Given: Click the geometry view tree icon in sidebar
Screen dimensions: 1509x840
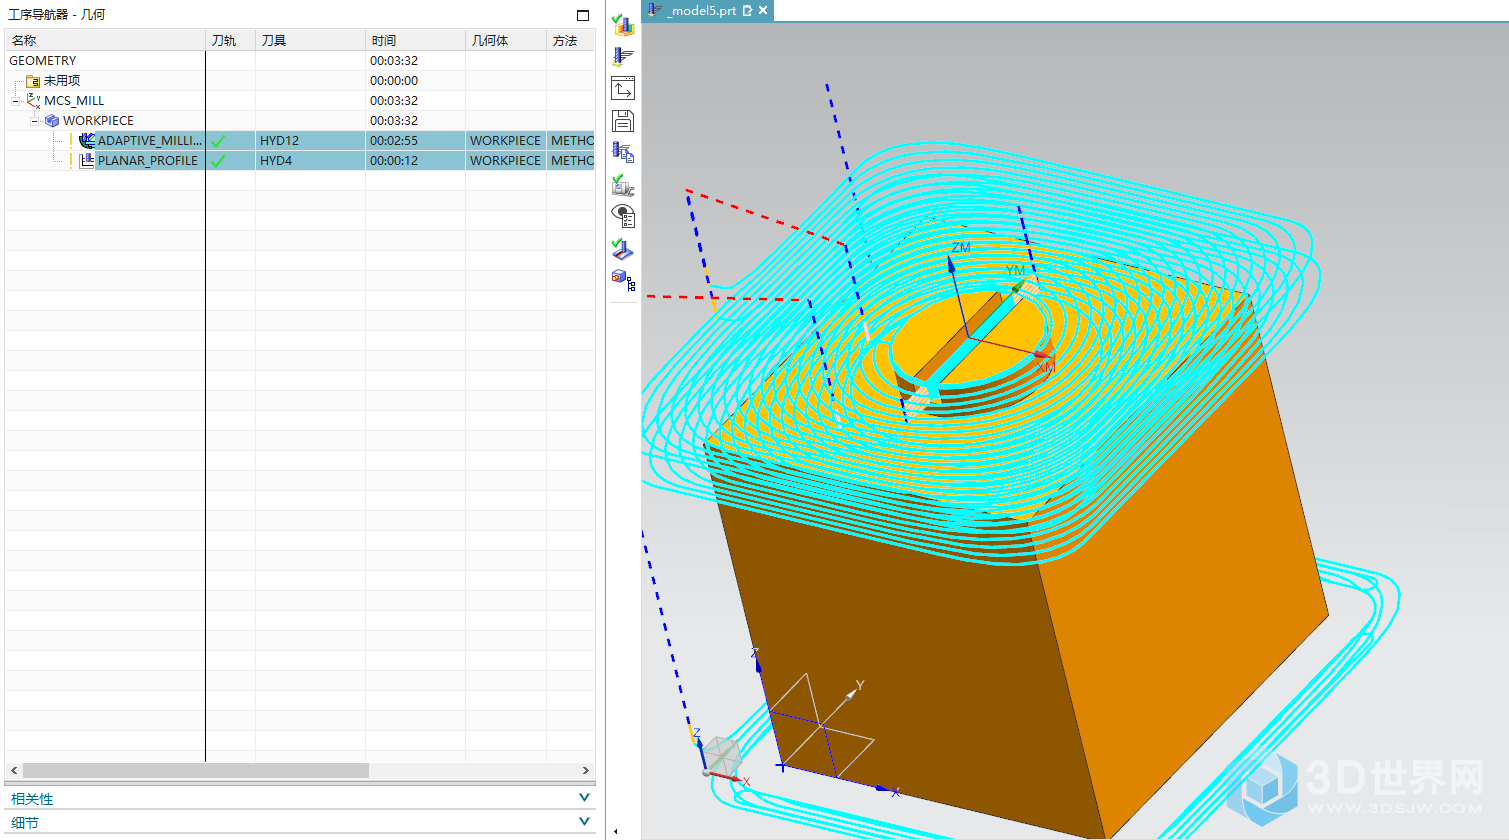Looking at the screenshot, I should 623,279.
